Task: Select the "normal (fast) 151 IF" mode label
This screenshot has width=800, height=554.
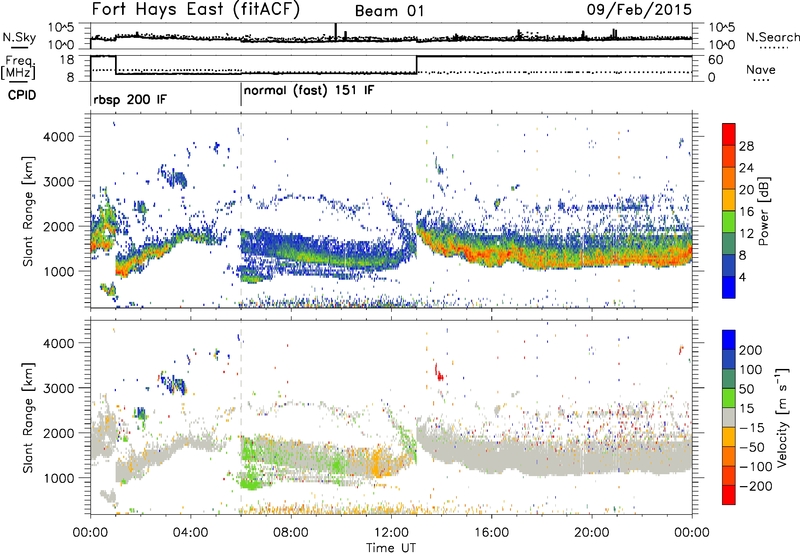Action: (309, 91)
